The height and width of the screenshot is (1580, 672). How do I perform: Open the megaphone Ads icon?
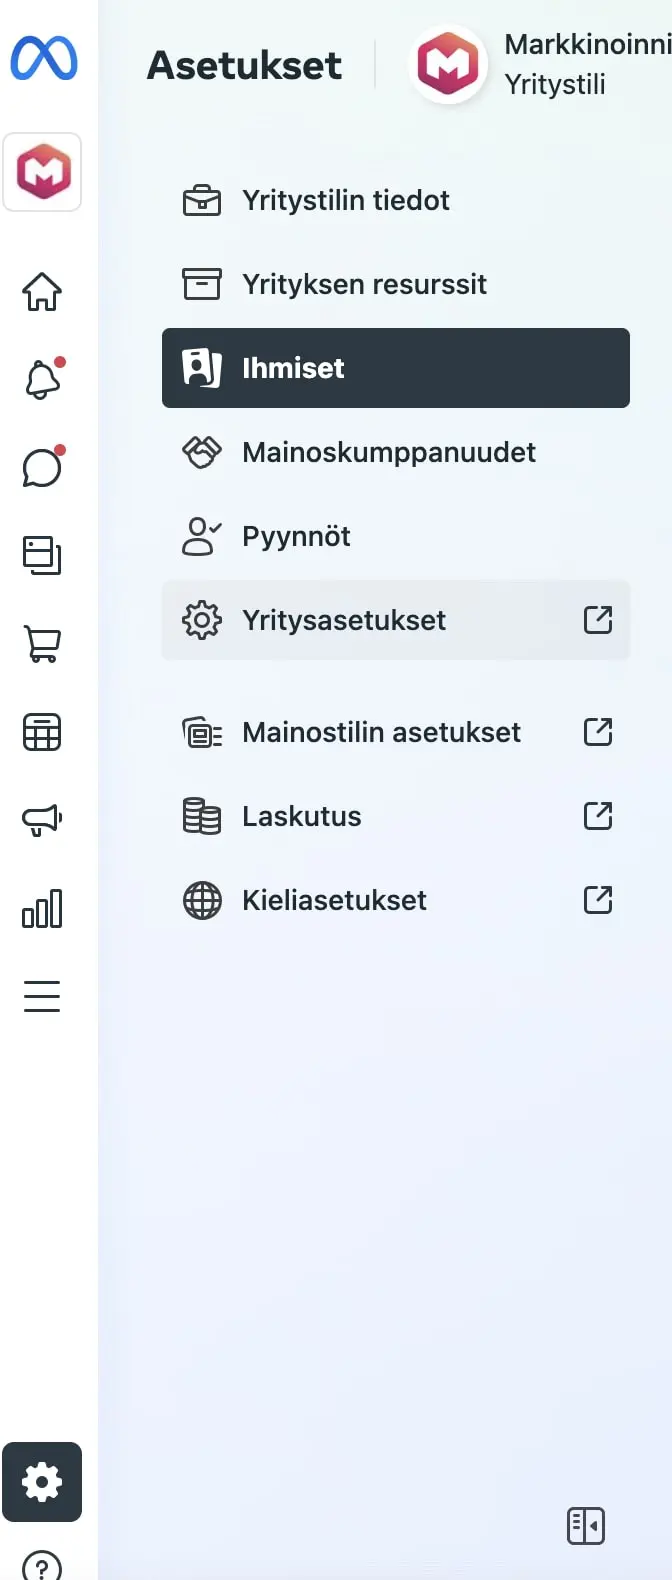coord(42,819)
